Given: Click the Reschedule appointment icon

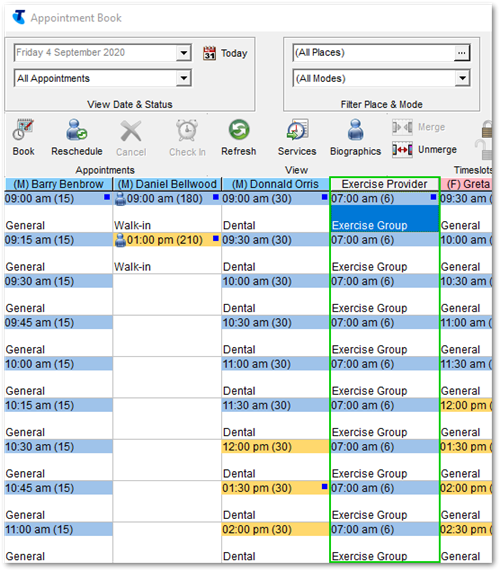Looking at the screenshot, I should (76, 130).
